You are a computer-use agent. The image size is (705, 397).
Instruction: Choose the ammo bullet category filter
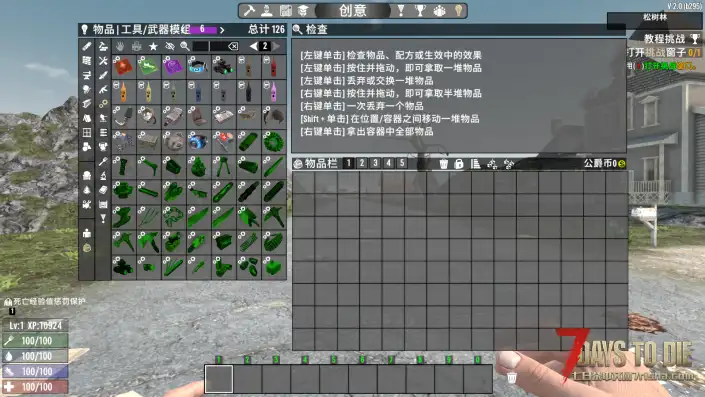(x=87, y=46)
